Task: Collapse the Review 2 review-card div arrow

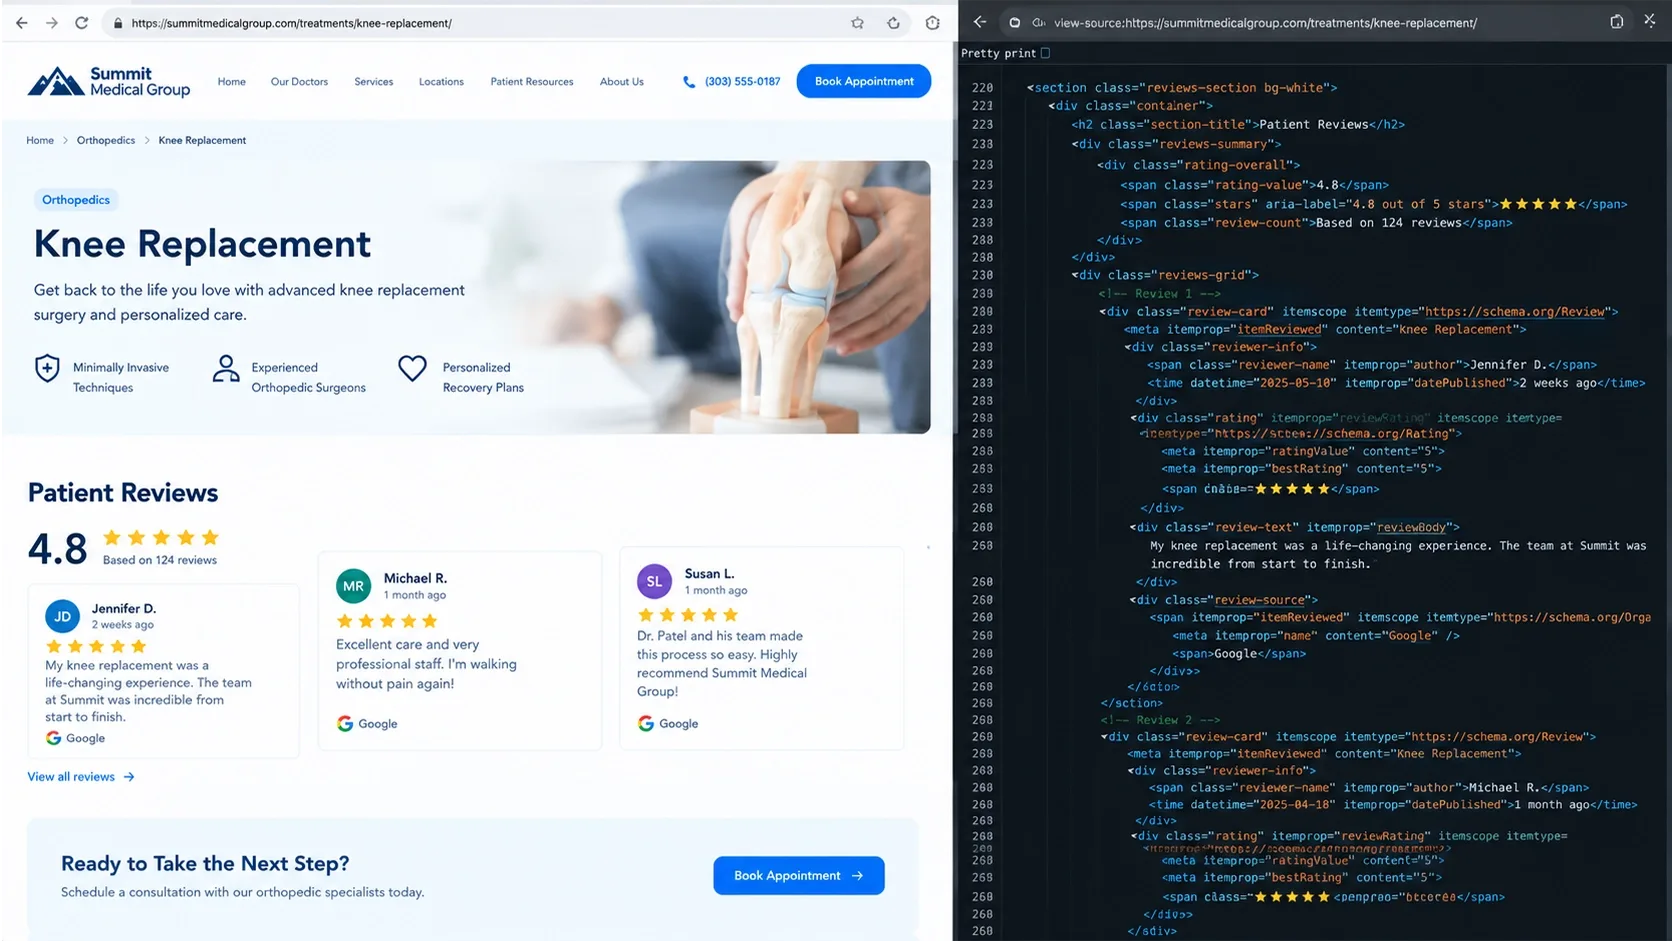Action: (x=1106, y=737)
